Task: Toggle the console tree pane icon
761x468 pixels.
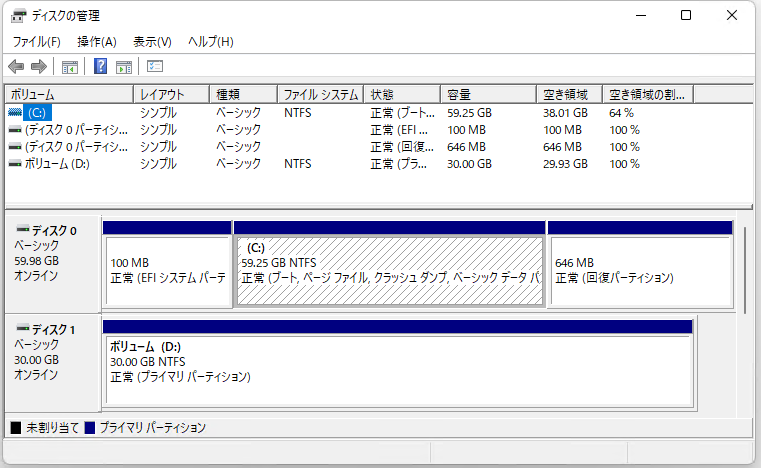Action: click(70, 67)
